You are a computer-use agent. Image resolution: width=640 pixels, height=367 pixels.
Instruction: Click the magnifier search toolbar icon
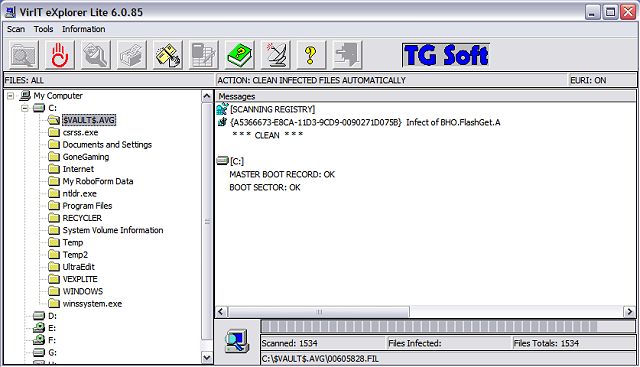96,55
